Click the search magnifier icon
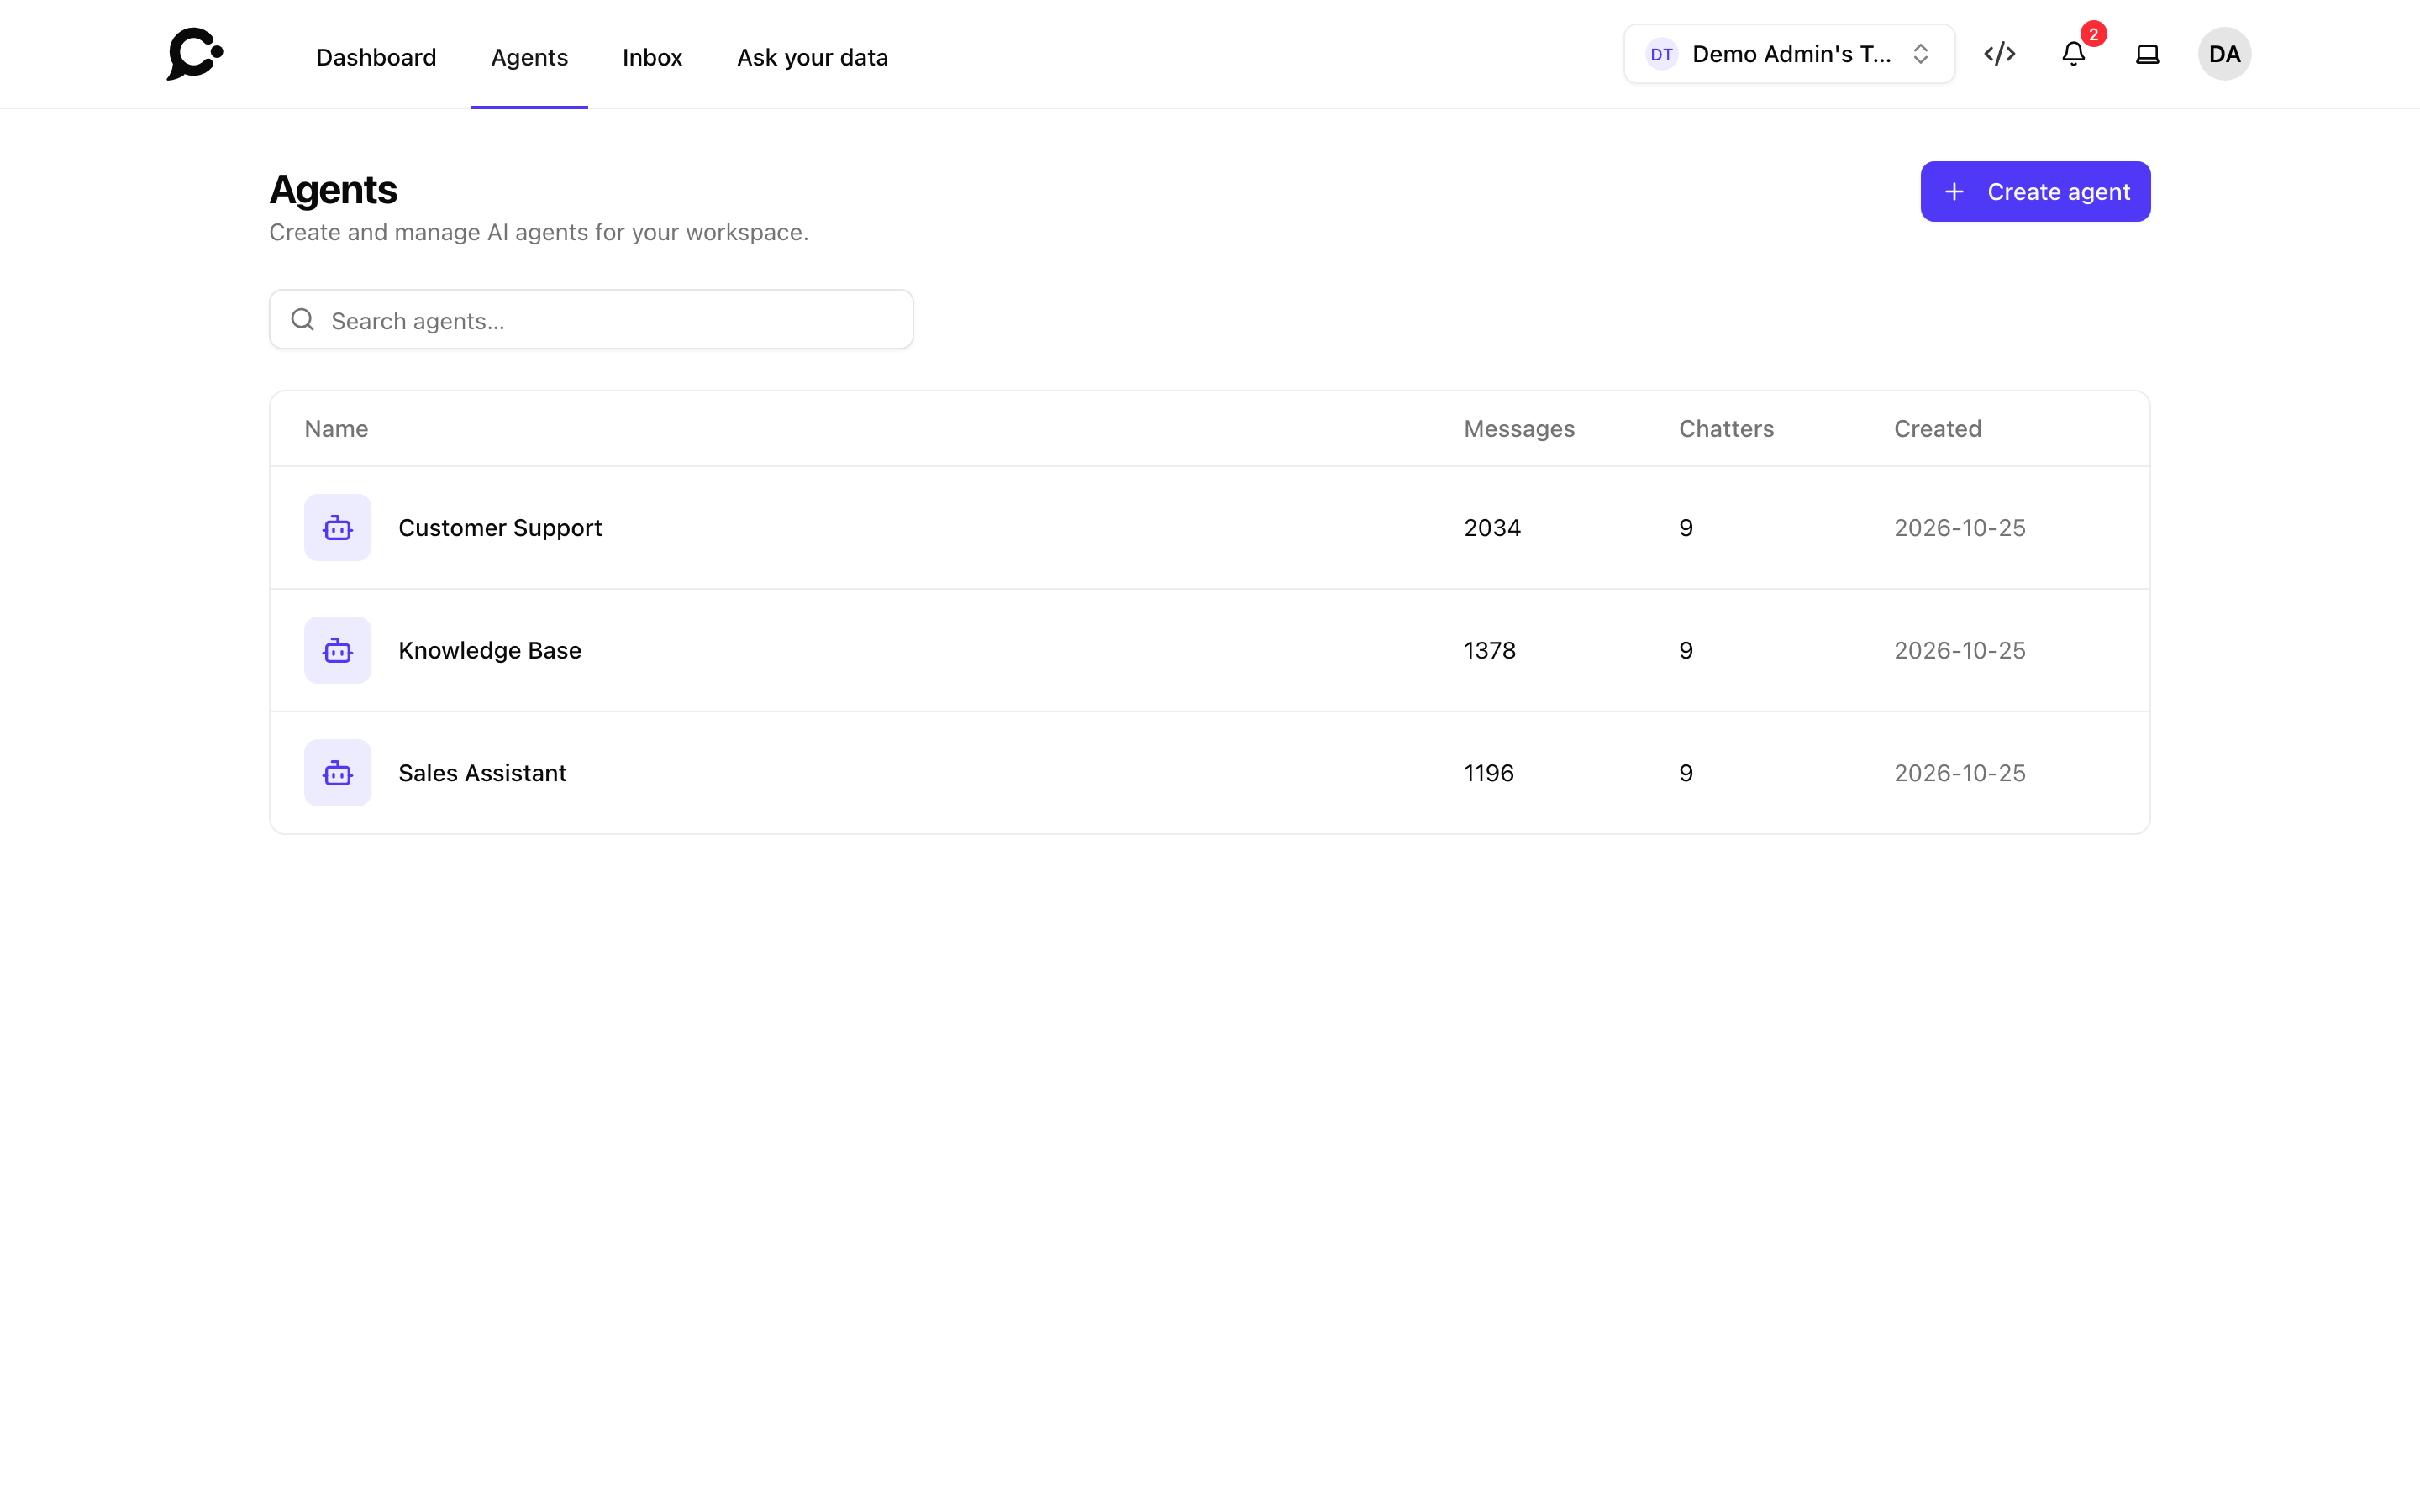The width and height of the screenshot is (2420, 1512). (x=302, y=319)
